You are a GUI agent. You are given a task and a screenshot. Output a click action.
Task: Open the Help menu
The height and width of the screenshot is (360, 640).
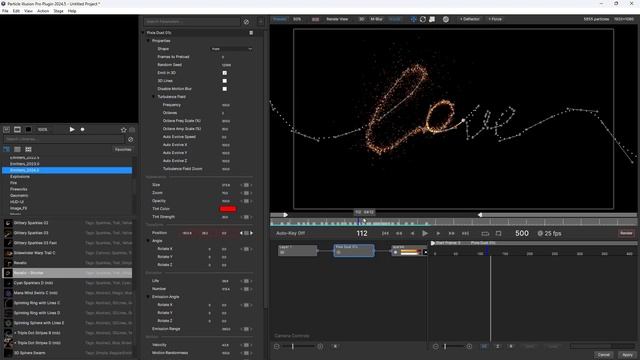(72, 11)
